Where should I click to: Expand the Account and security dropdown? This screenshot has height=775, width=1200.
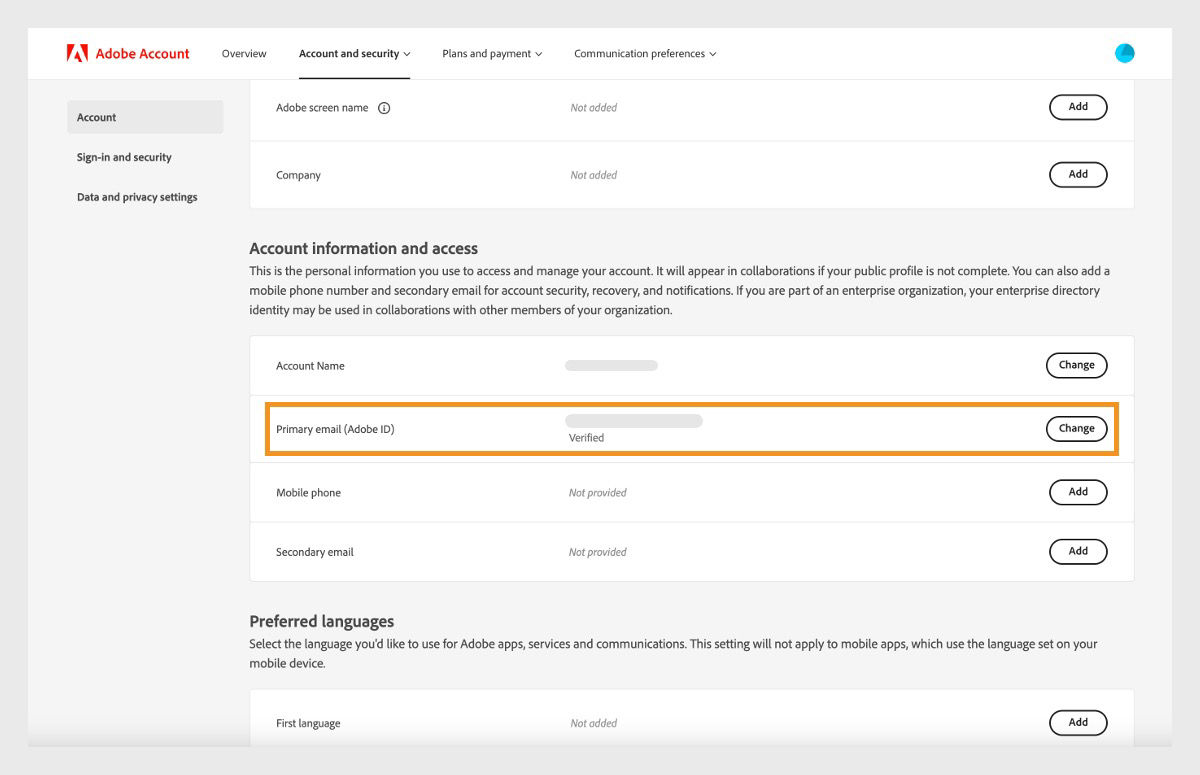click(354, 54)
